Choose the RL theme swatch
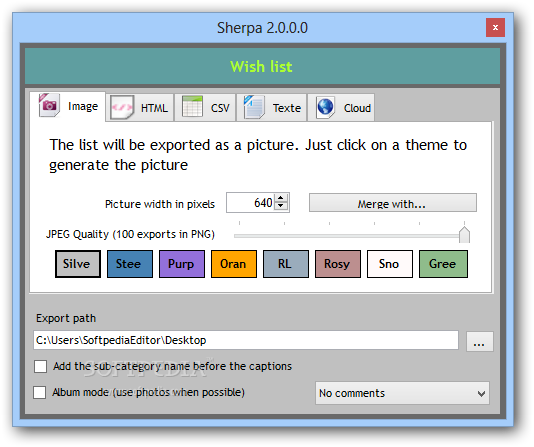The image size is (534, 447). [286, 264]
